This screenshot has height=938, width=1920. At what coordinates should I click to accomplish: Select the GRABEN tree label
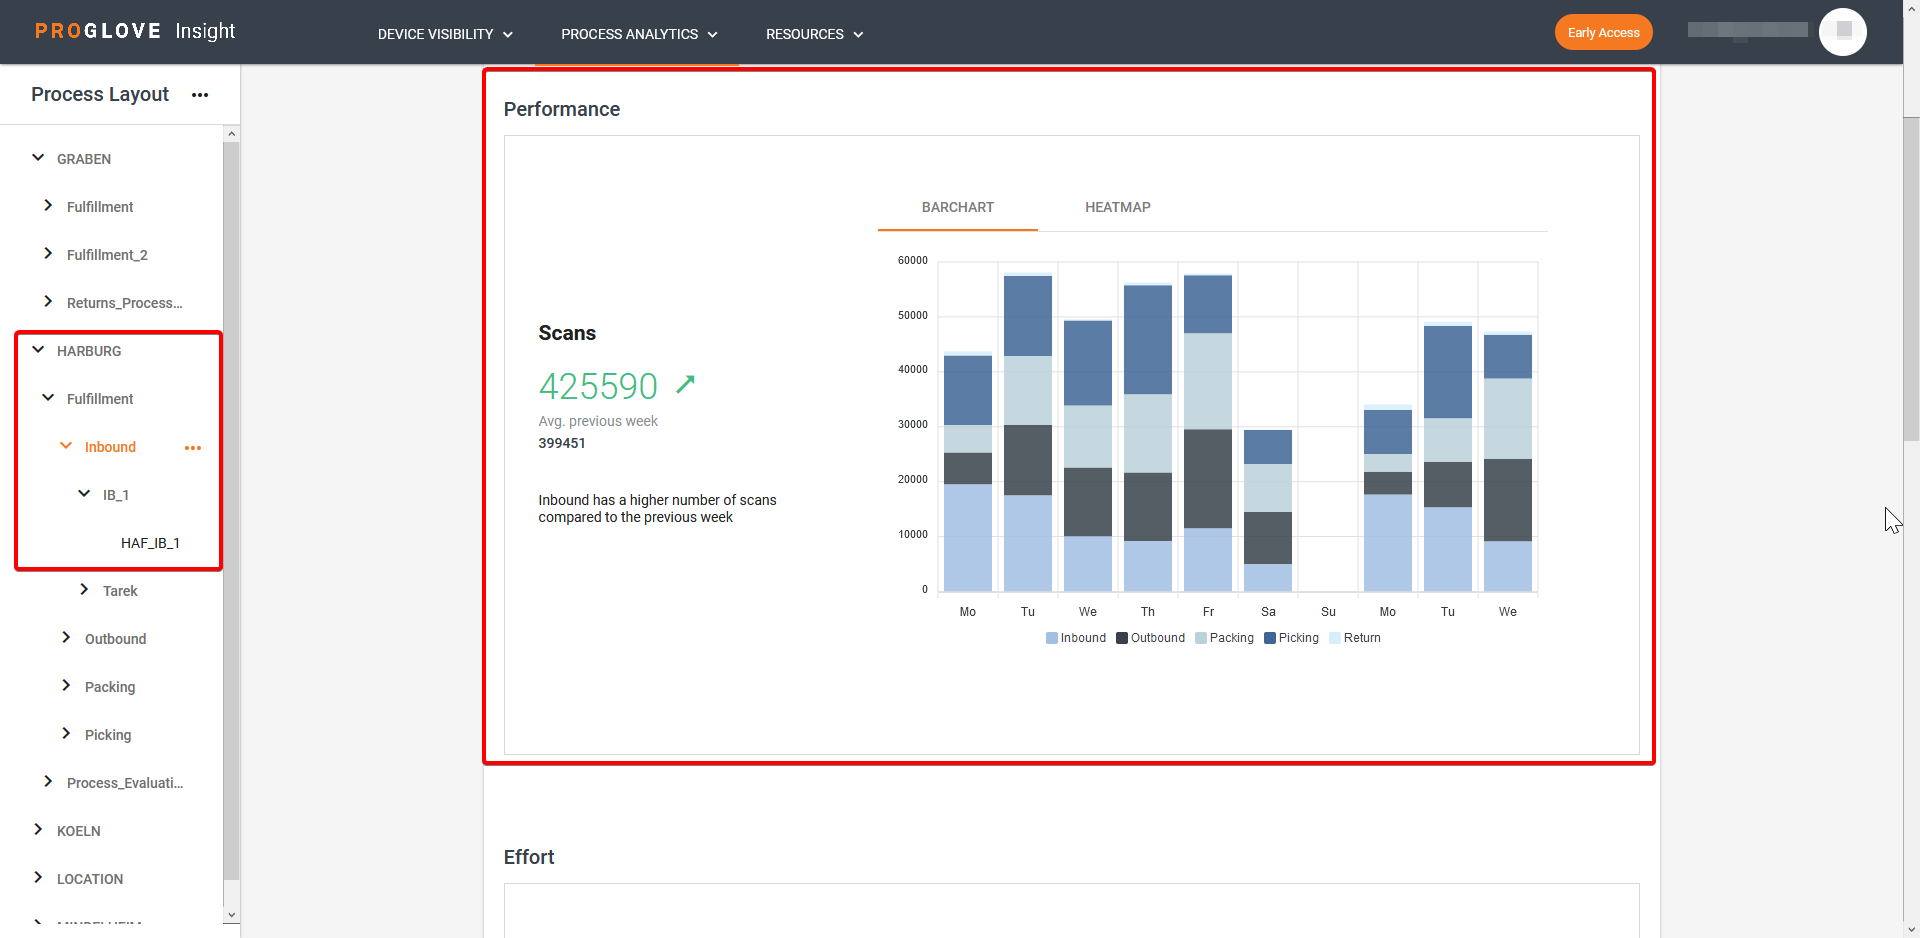[x=84, y=159]
